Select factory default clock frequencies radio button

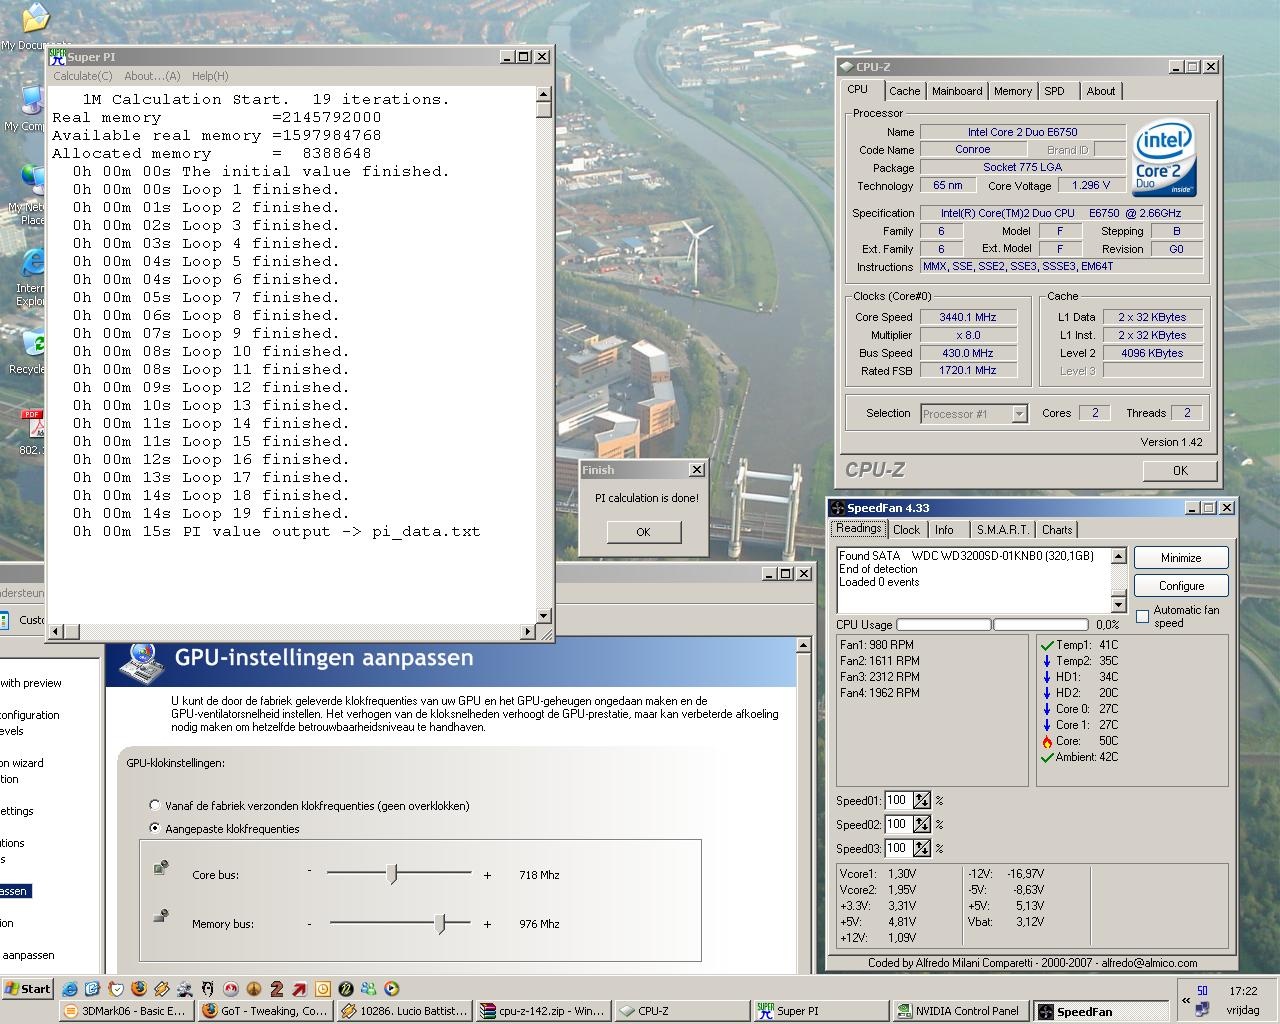click(x=155, y=805)
